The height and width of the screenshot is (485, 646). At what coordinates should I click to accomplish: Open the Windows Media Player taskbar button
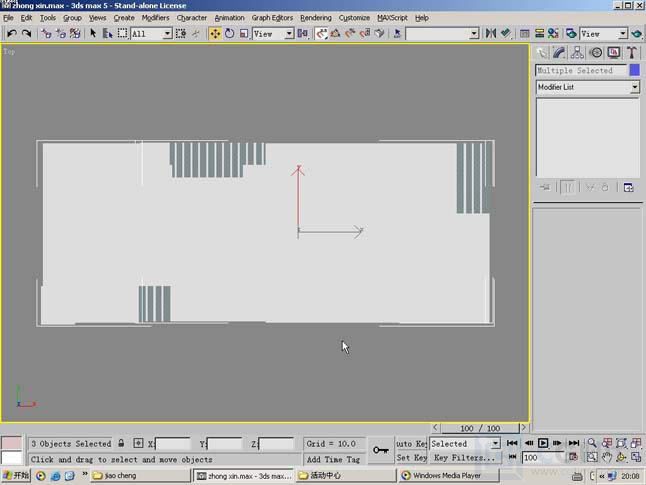[448, 476]
